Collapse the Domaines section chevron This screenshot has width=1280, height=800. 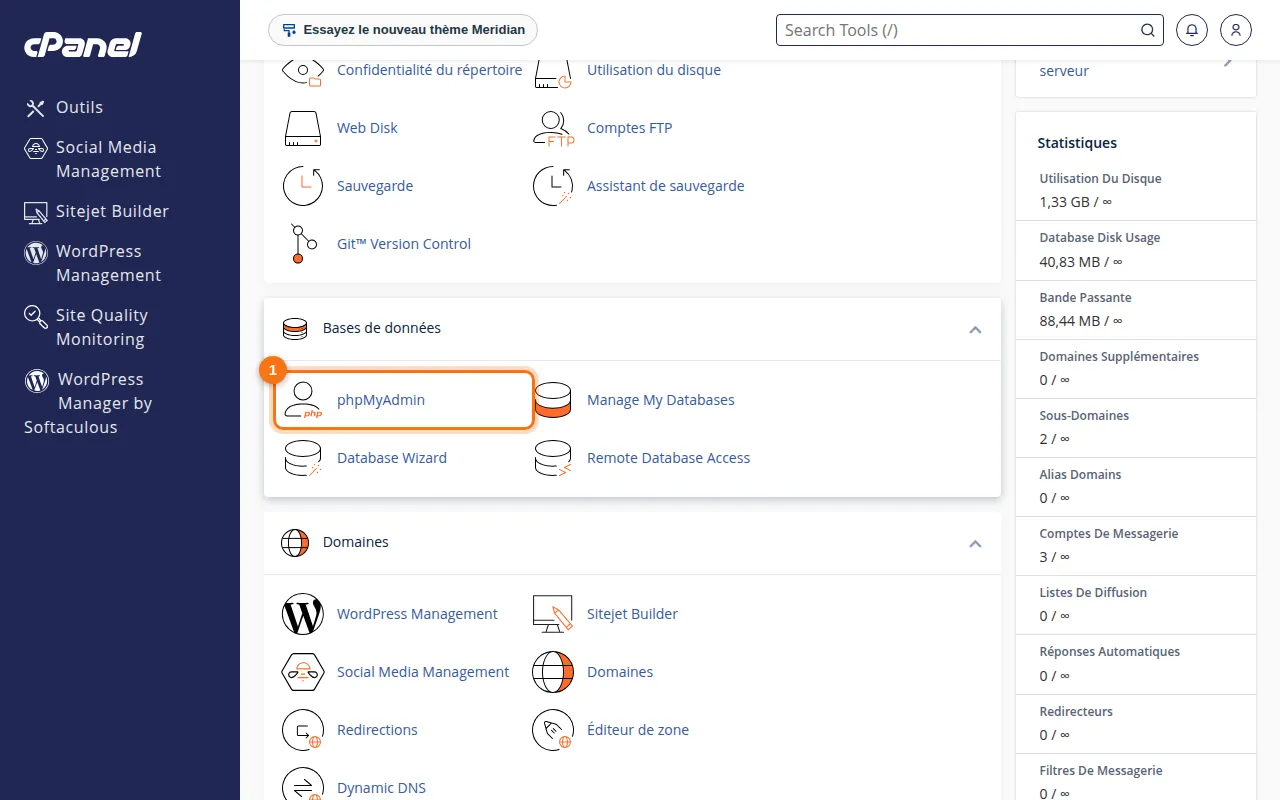click(976, 543)
